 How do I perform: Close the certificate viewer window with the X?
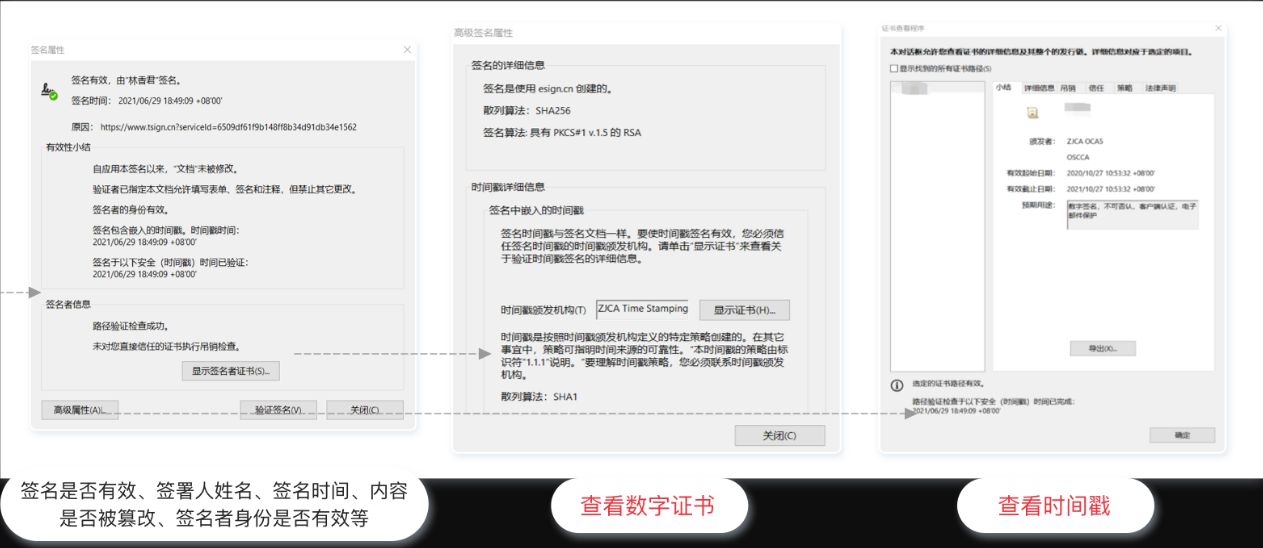coord(1218,29)
